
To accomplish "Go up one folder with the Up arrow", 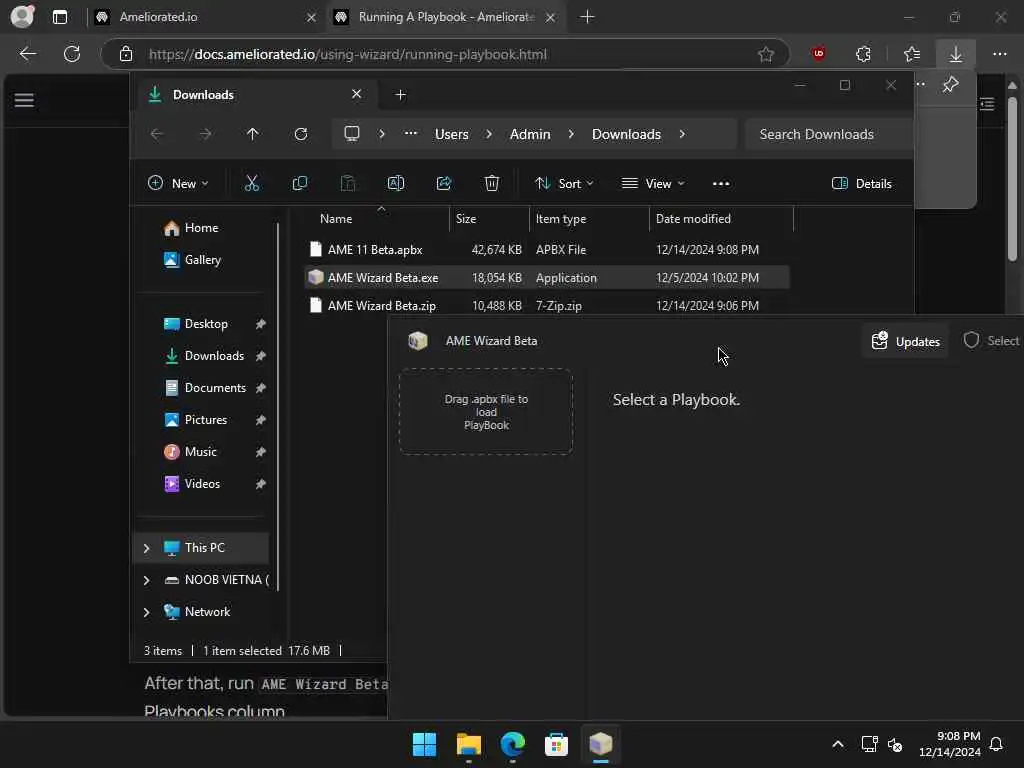I will [x=253, y=134].
